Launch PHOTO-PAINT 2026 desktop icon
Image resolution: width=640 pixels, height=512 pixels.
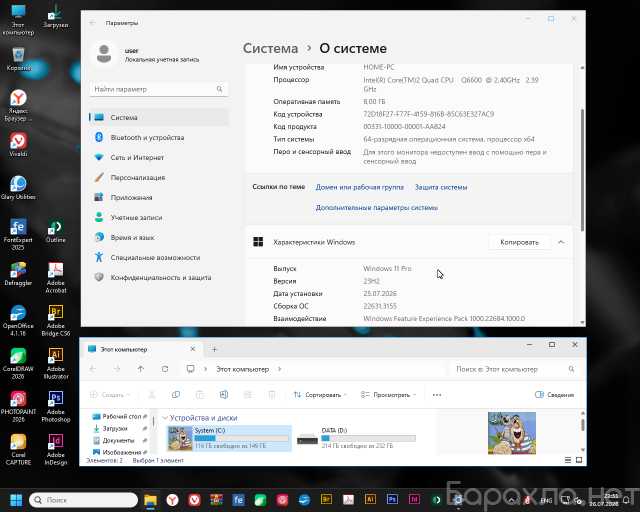tap(18, 406)
